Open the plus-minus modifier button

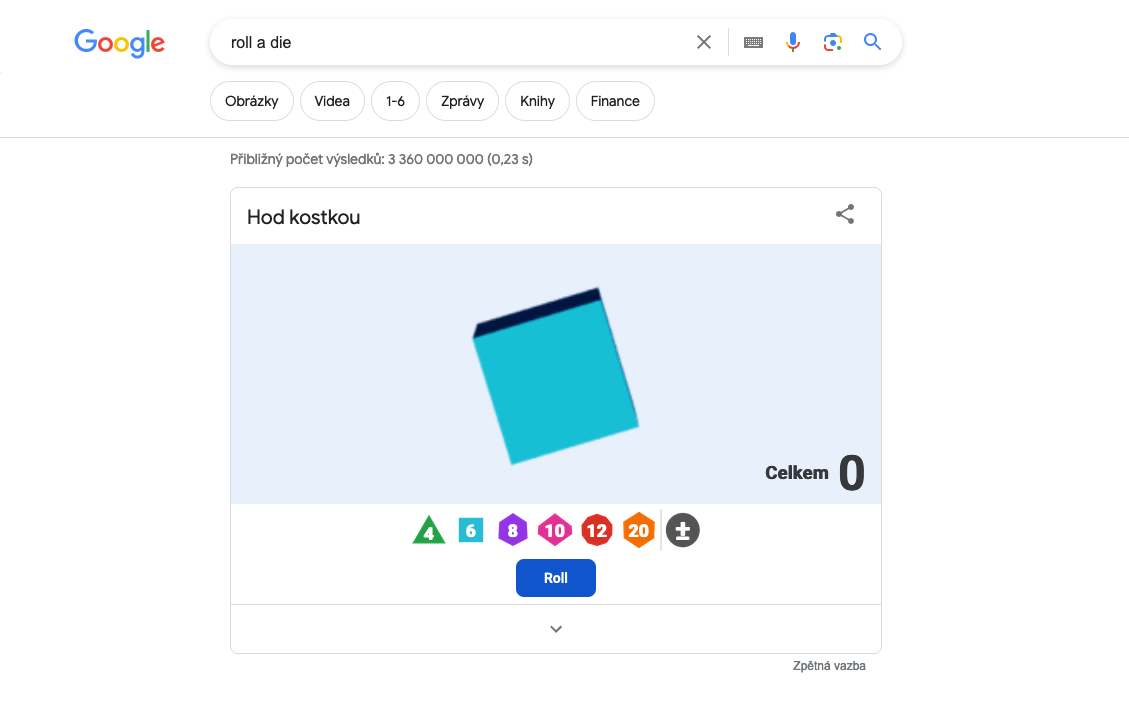coord(683,530)
